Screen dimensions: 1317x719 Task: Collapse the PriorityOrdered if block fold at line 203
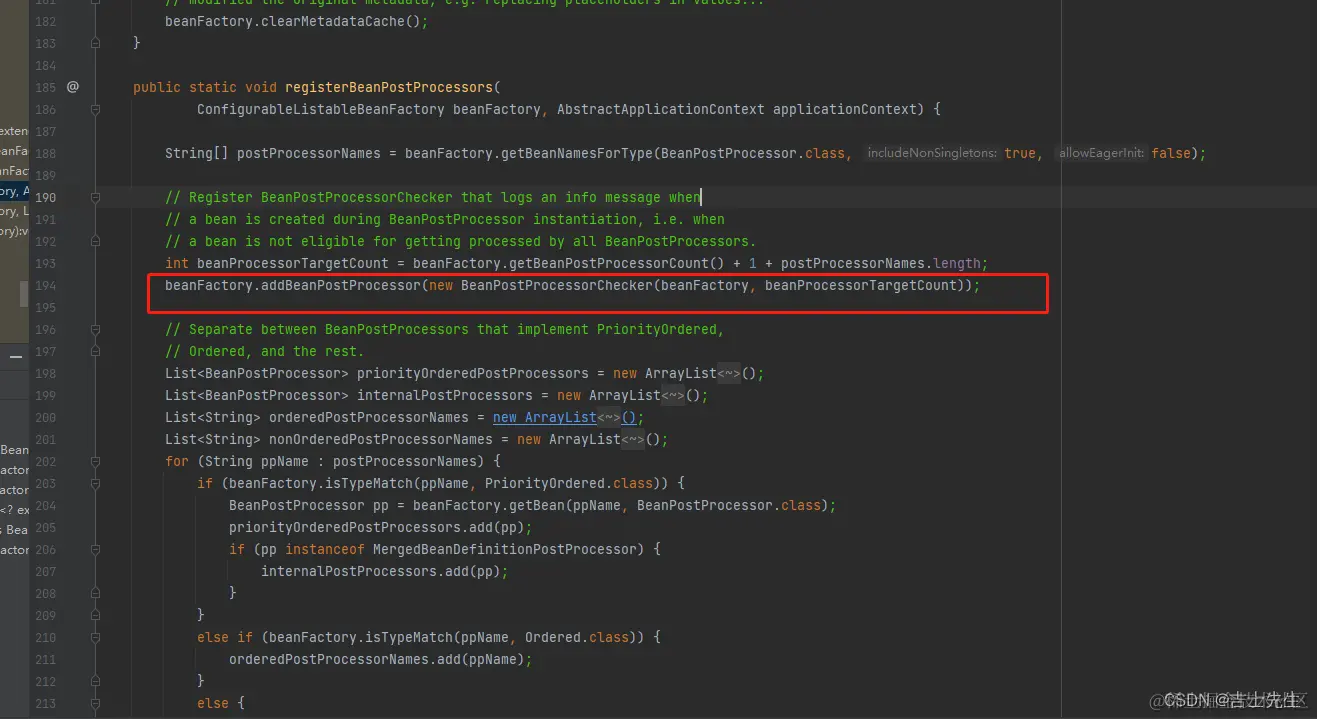point(96,483)
